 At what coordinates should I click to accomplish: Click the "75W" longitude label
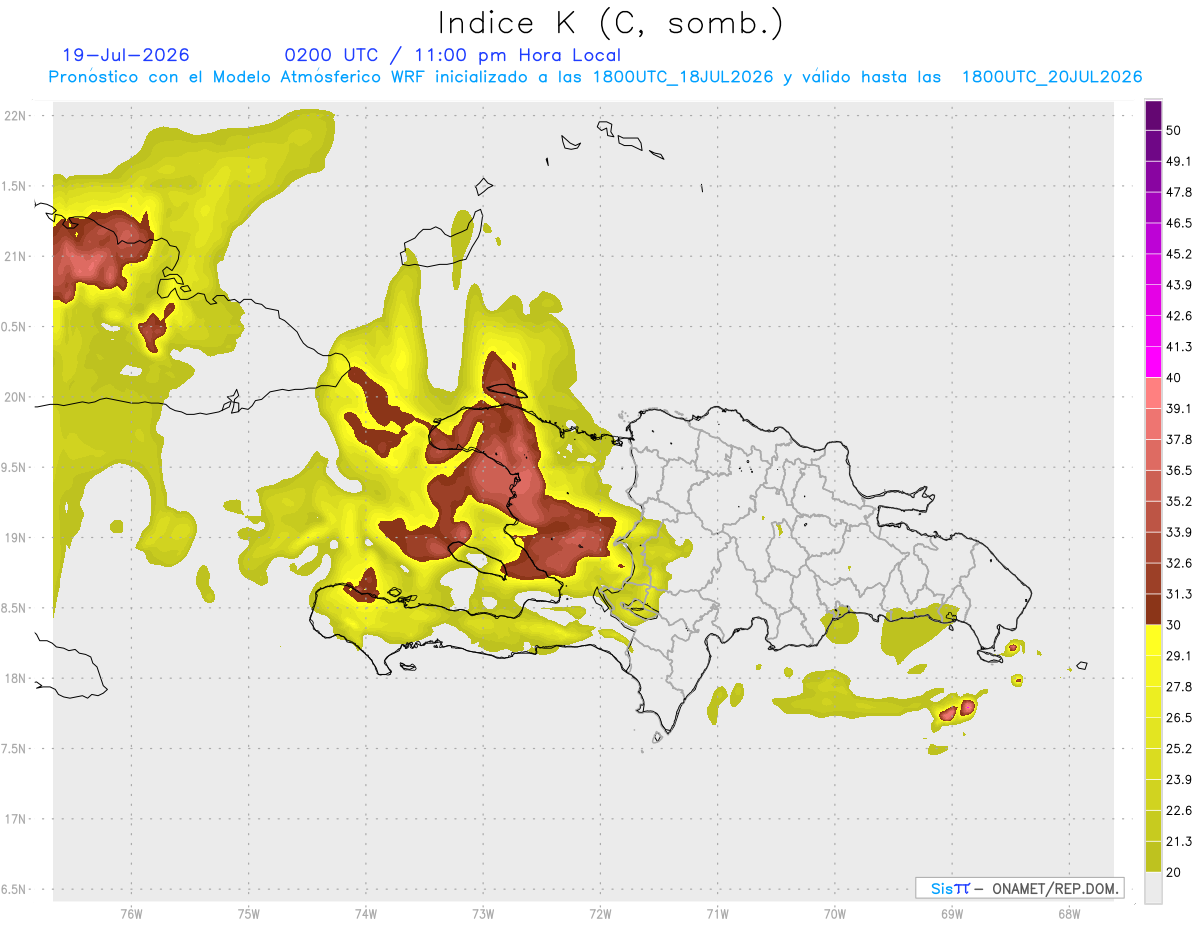point(248,913)
